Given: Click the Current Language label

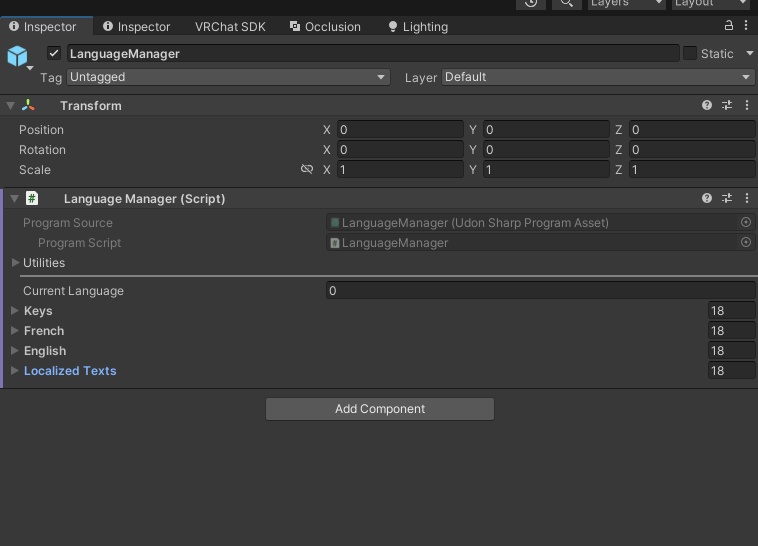Looking at the screenshot, I should 73,291.
